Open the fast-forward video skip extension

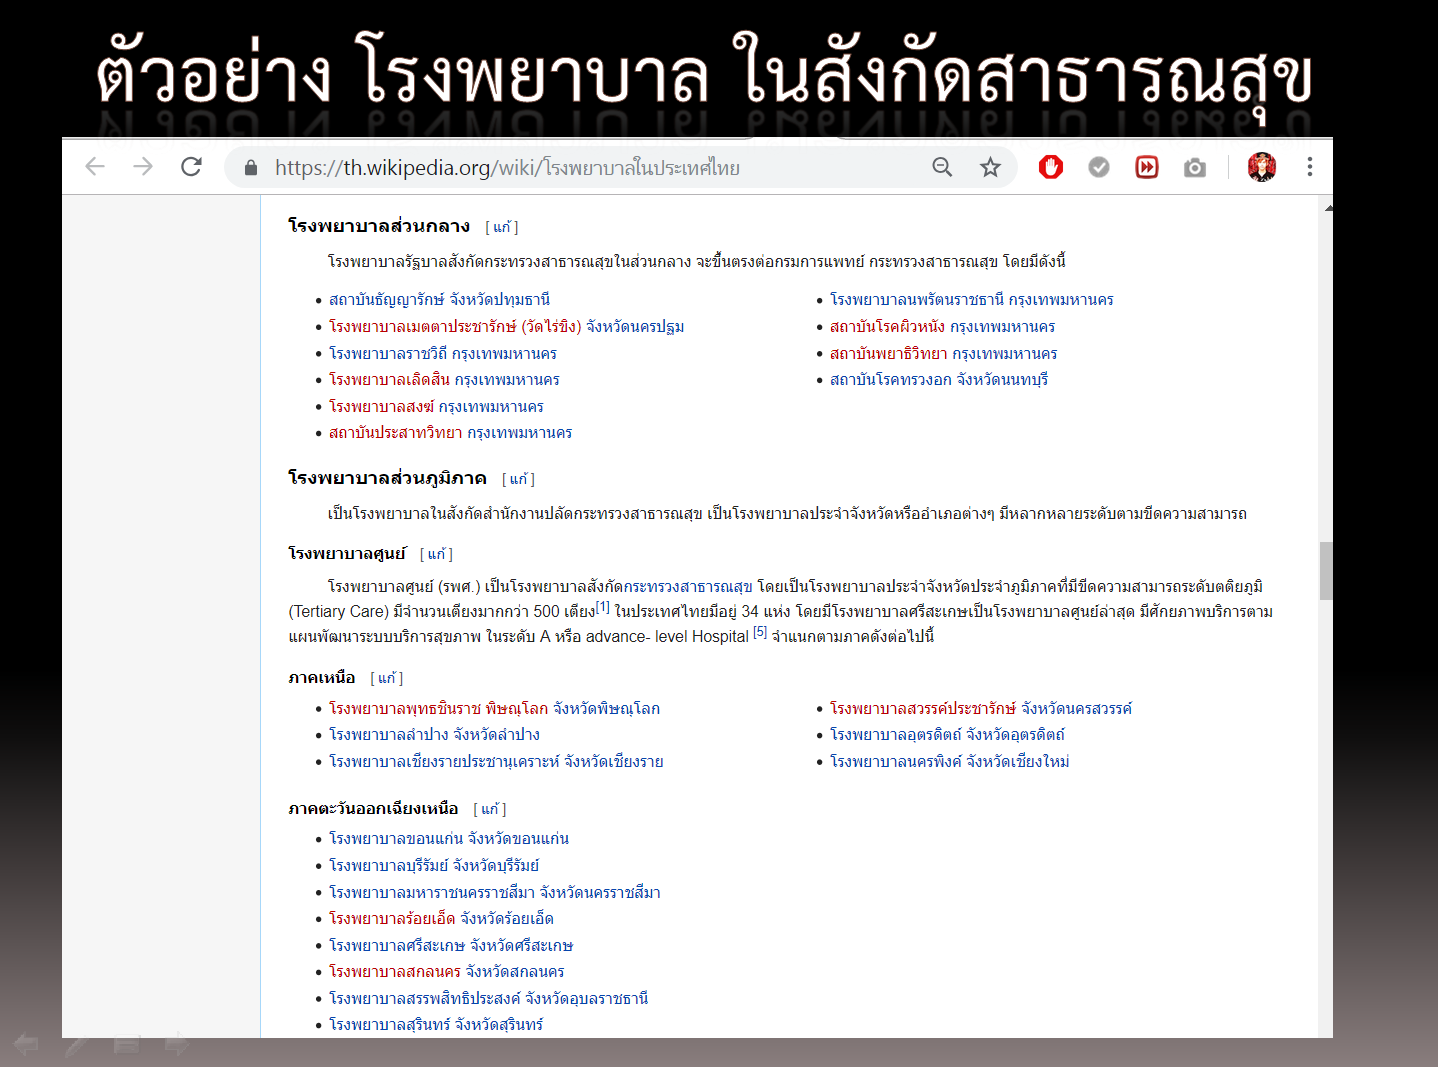click(x=1146, y=167)
